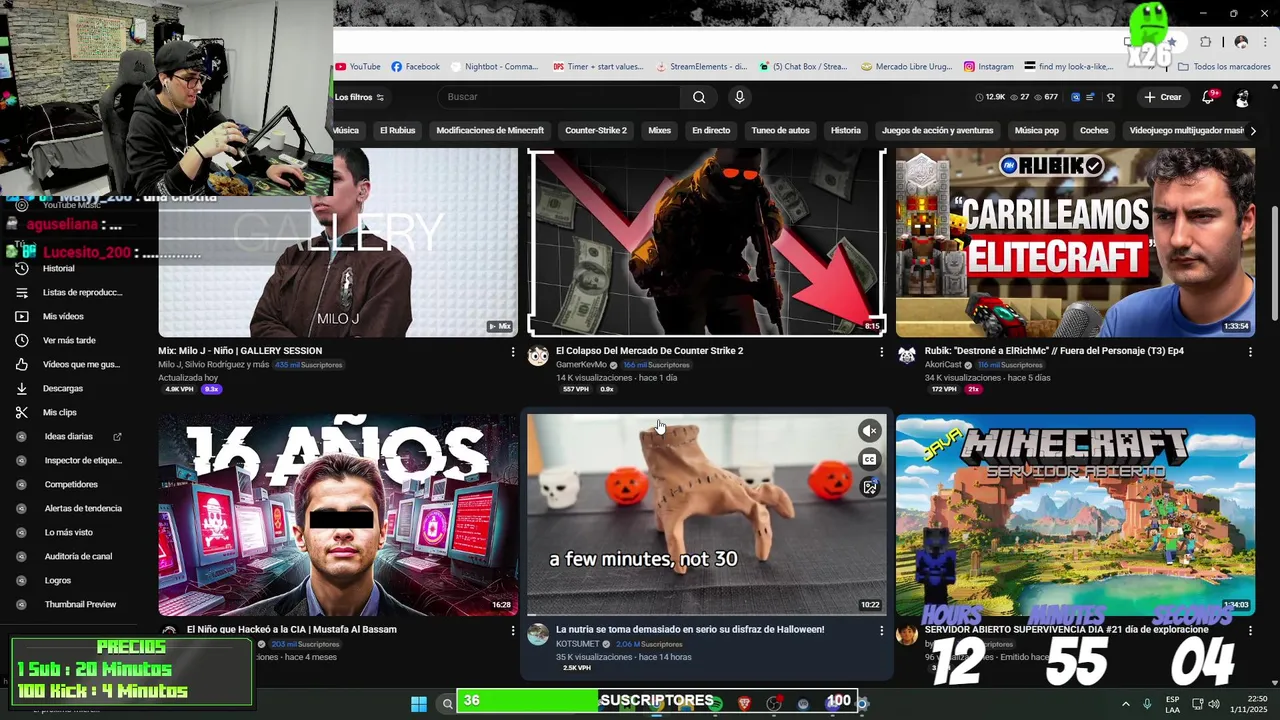
Task: Open Chrome three-dot menu
Action: [x=1265, y=42]
